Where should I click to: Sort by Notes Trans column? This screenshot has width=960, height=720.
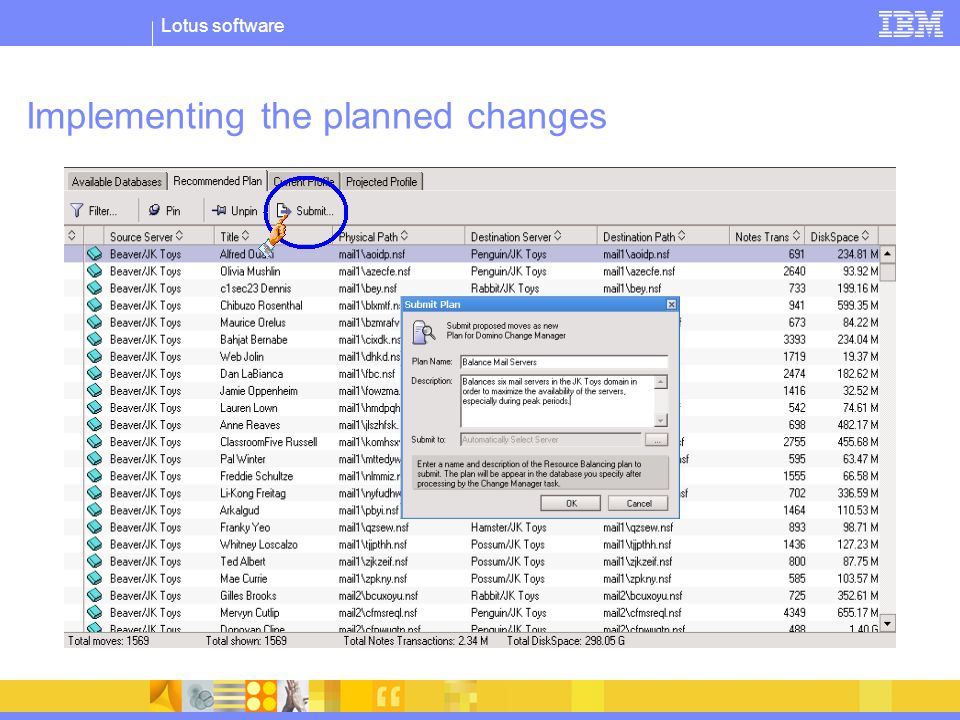click(767, 236)
